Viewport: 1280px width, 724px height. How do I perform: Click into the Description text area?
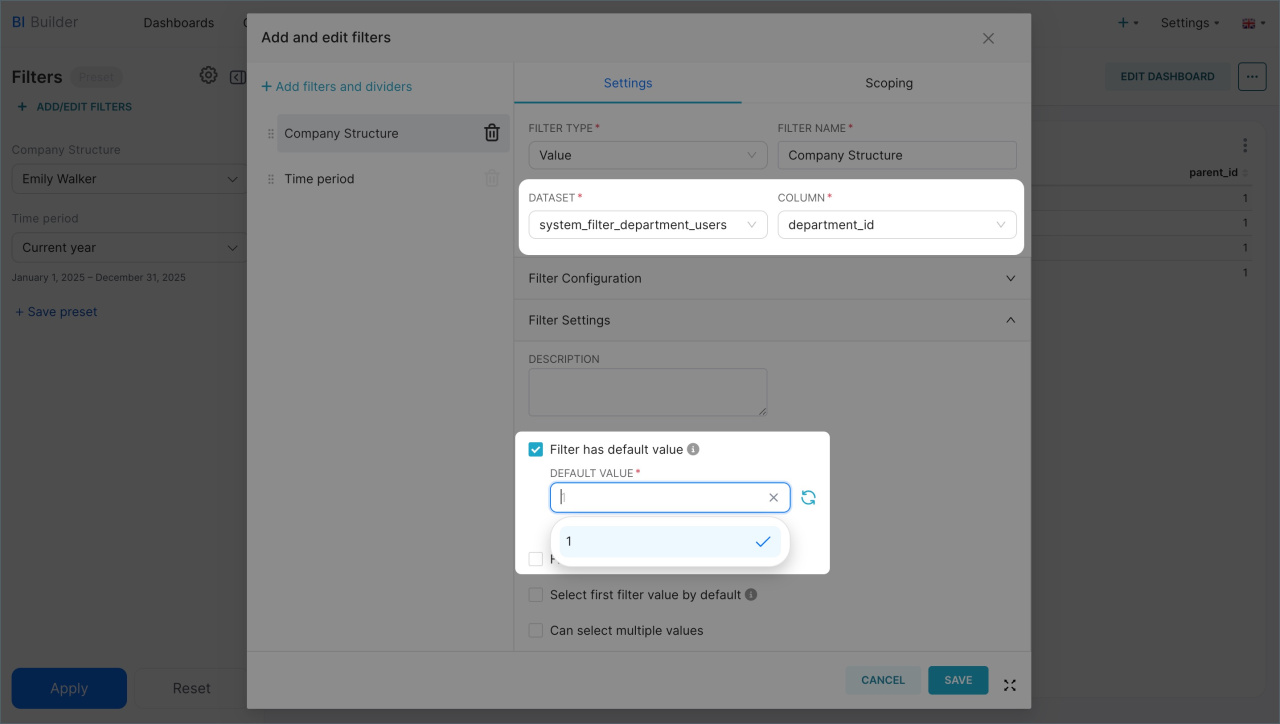(x=647, y=392)
